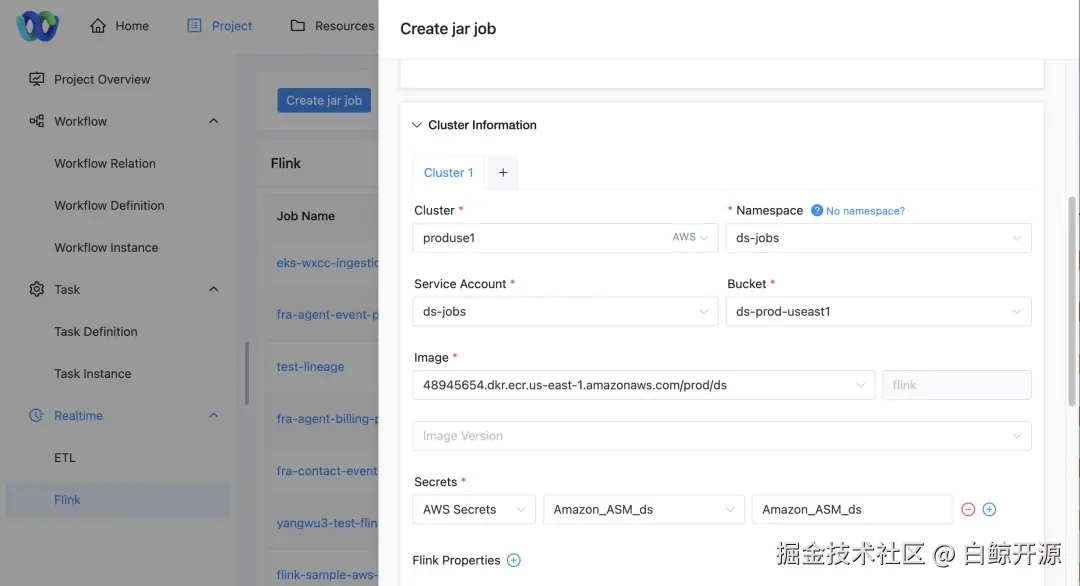This screenshot has height=586, width=1080.
Task: Open the fra-agent-event job link
Action: tap(327, 314)
